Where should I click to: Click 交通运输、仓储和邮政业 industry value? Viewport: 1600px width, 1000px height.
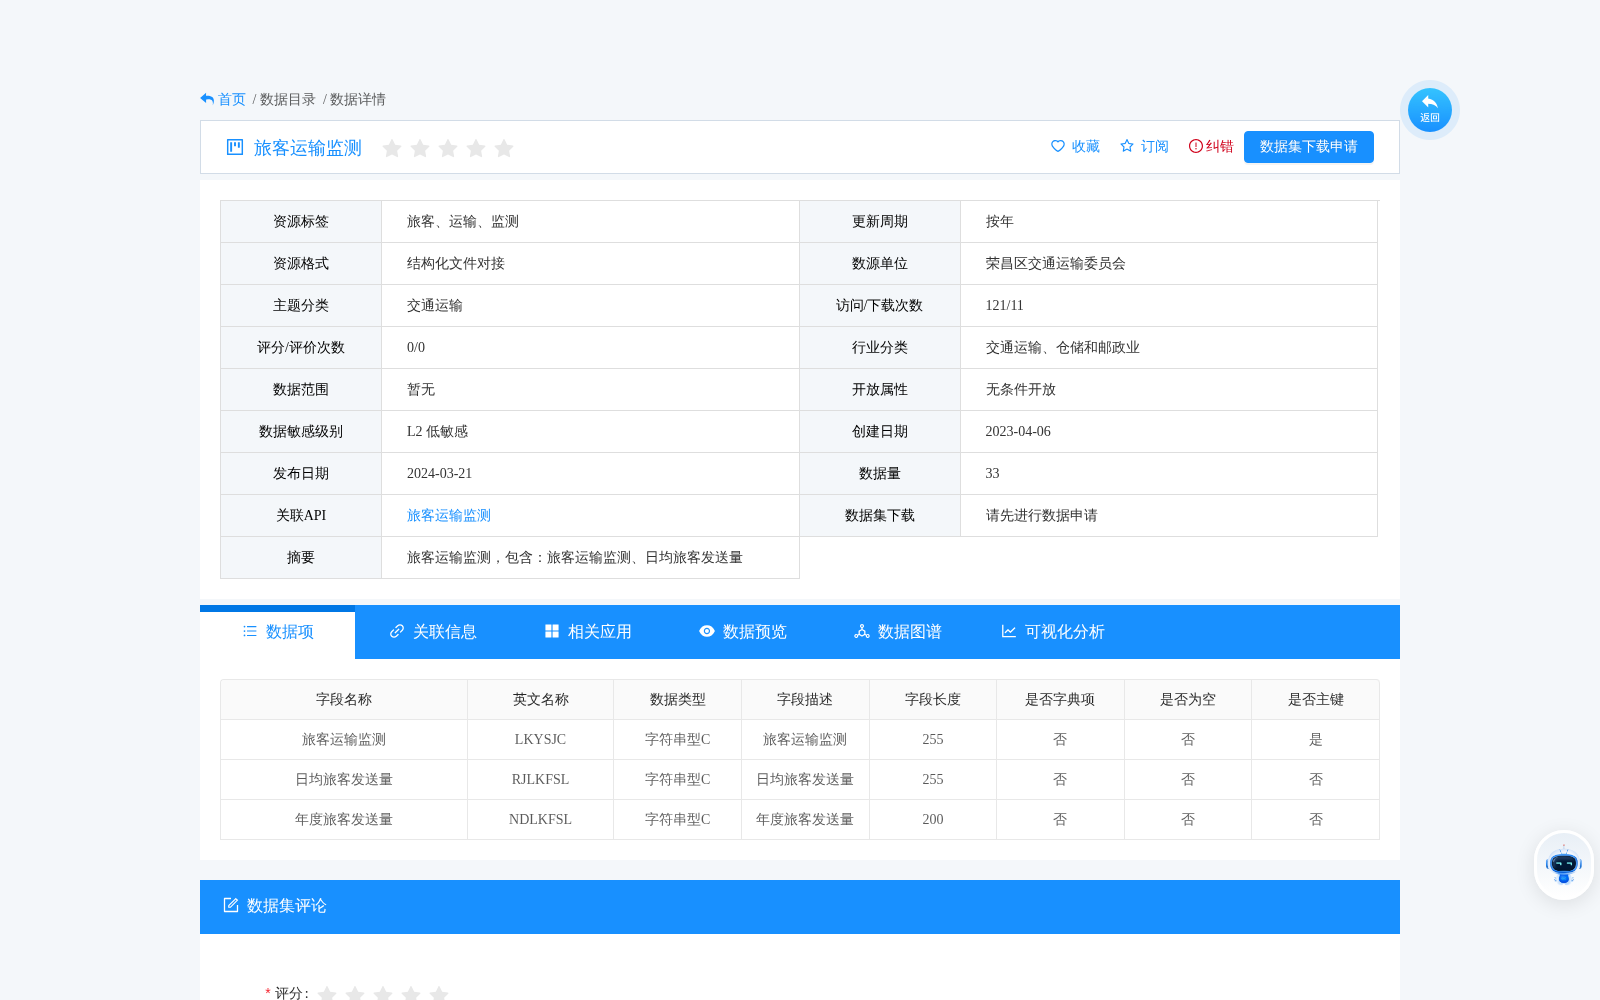click(1063, 347)
